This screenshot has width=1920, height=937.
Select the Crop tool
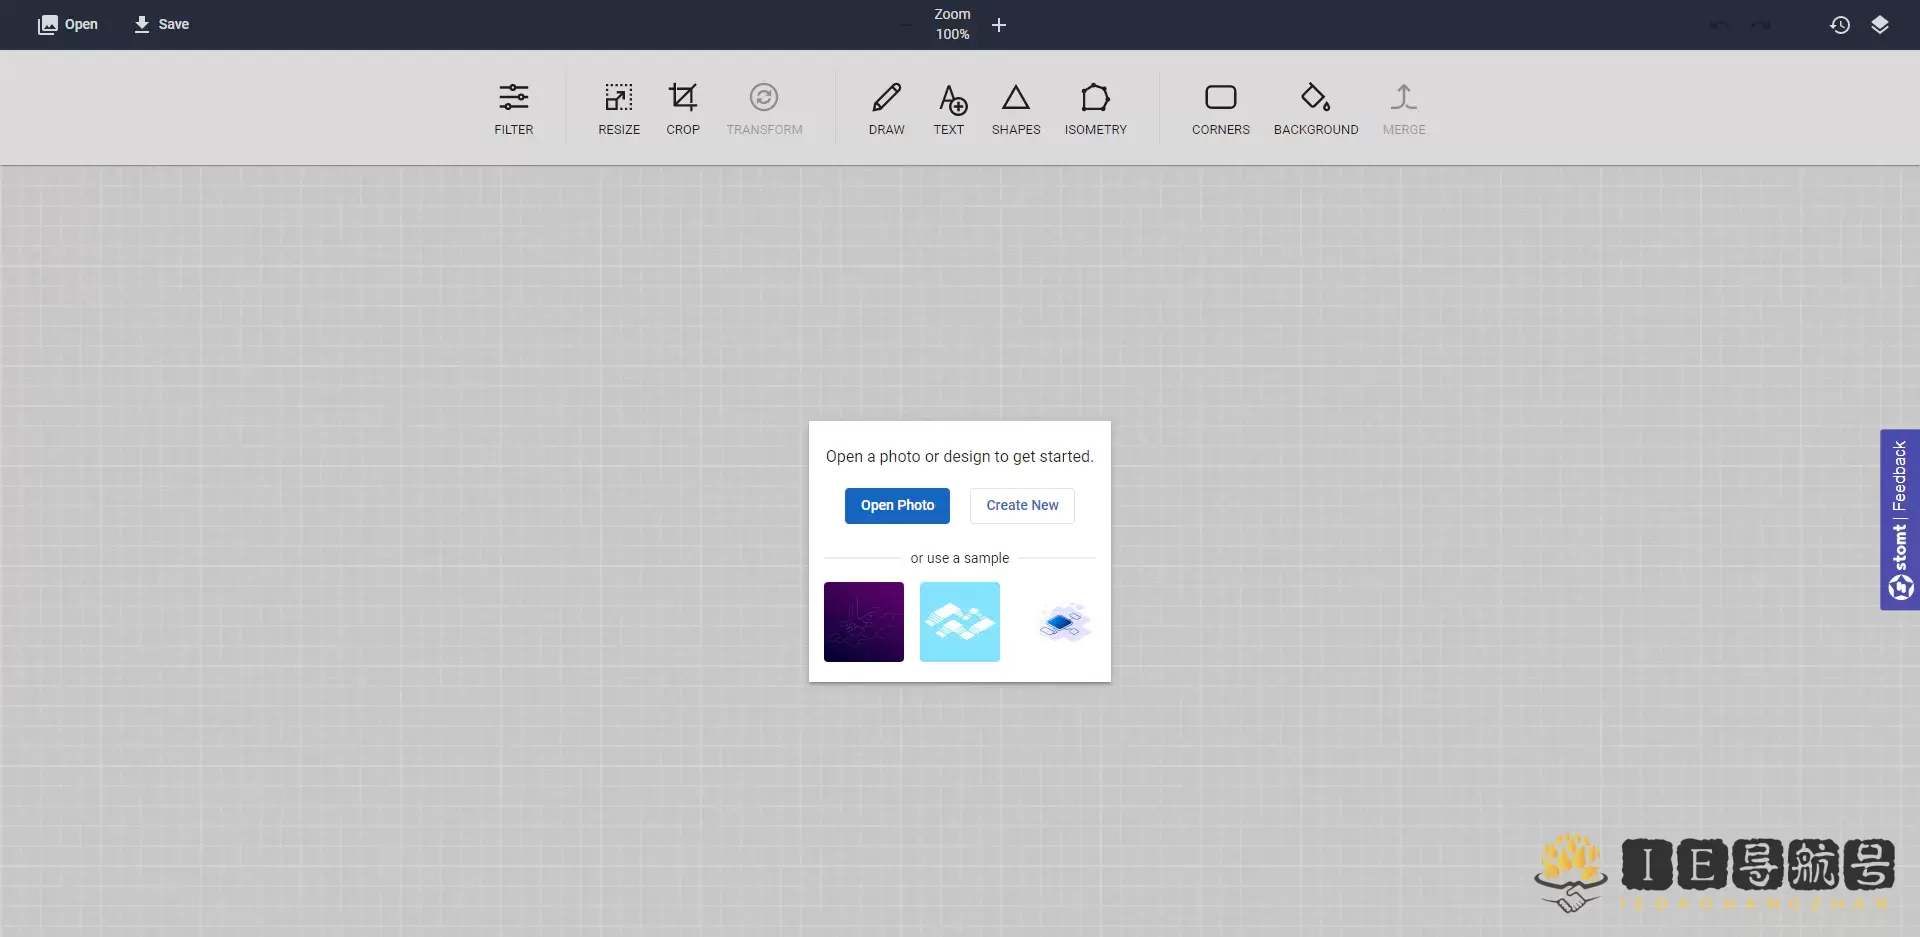coord(682,108)
